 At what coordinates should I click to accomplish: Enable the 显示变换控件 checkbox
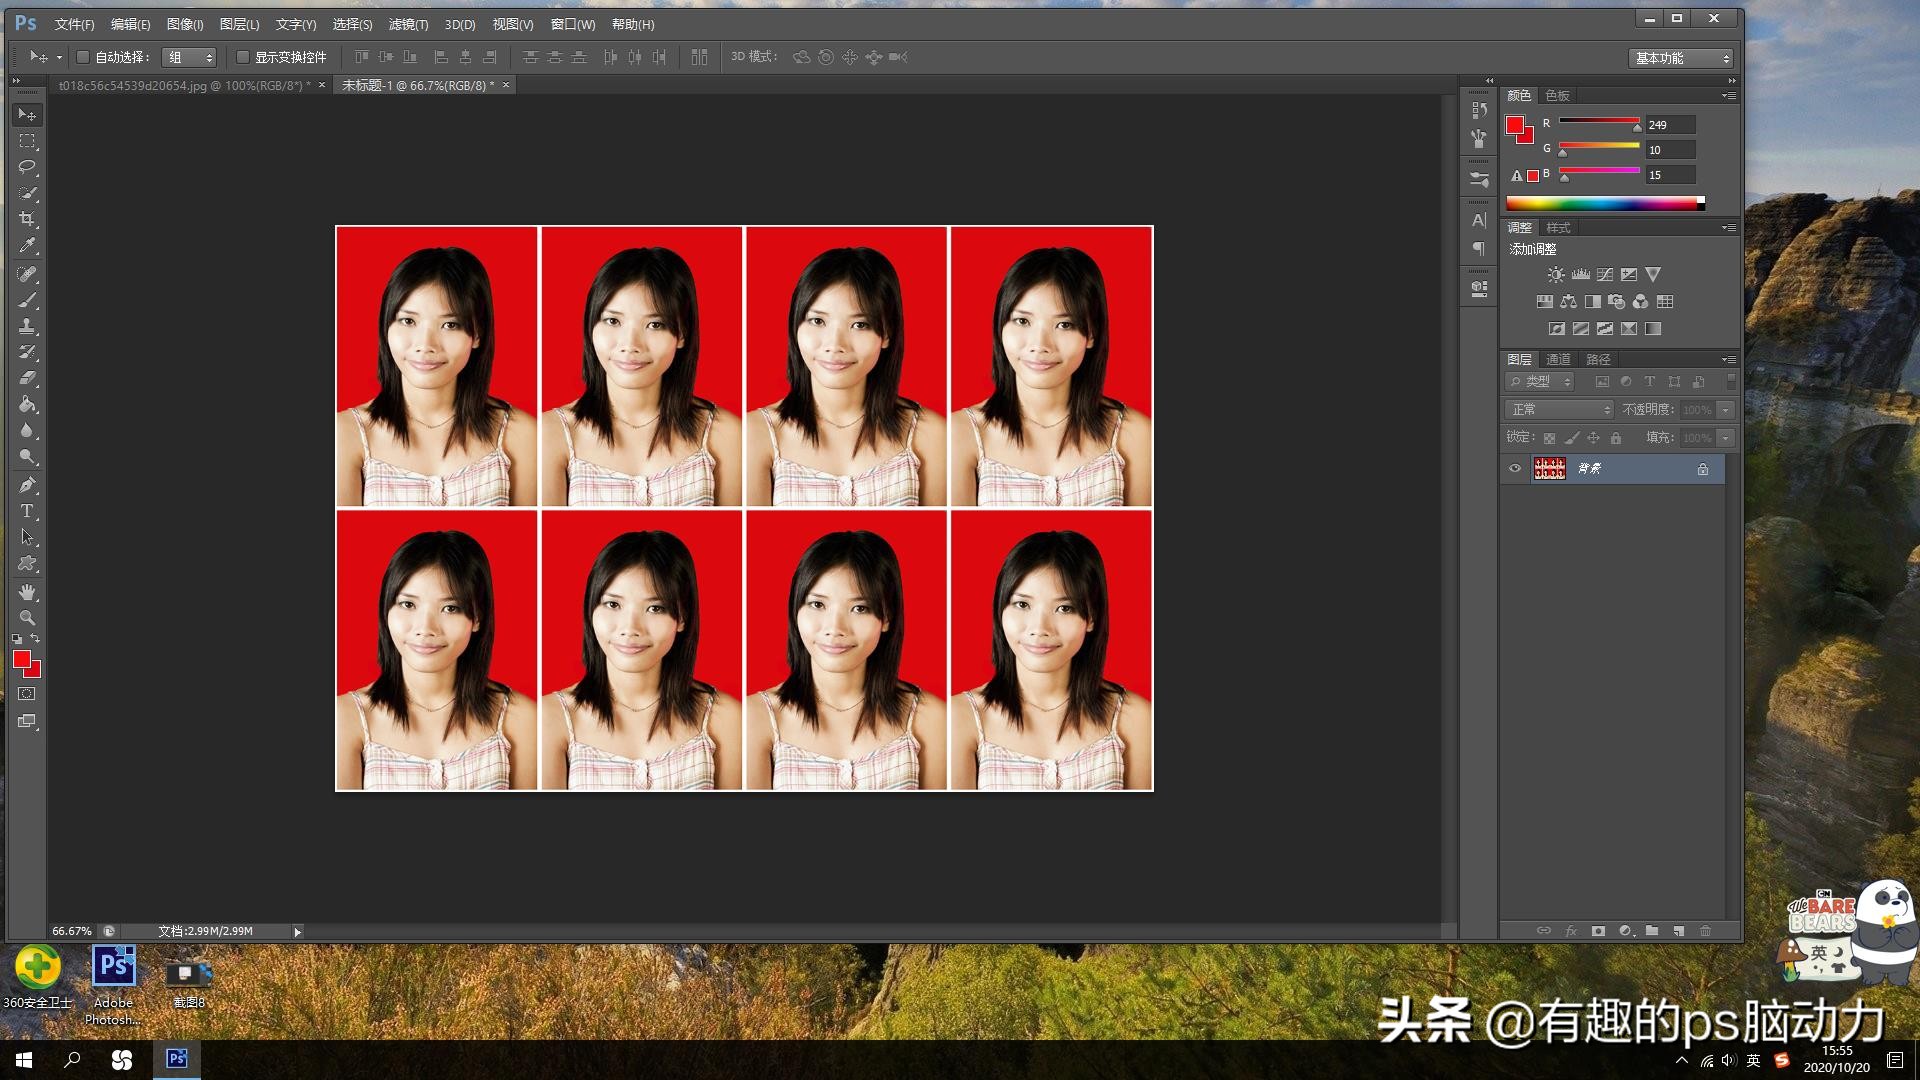tap(243, 57)
